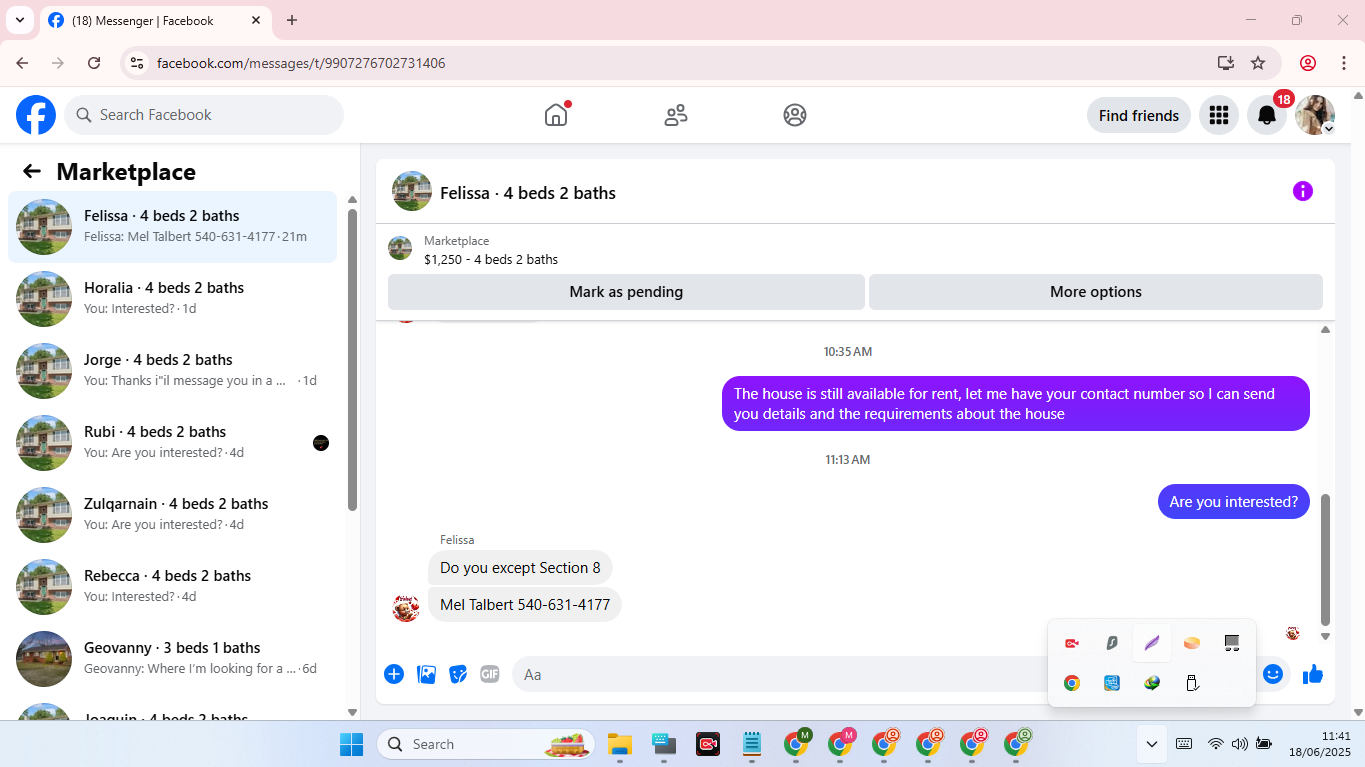Open Internet Download Manager tray icon
This screenshot has width=1365, height=767.
[1152, 683]
